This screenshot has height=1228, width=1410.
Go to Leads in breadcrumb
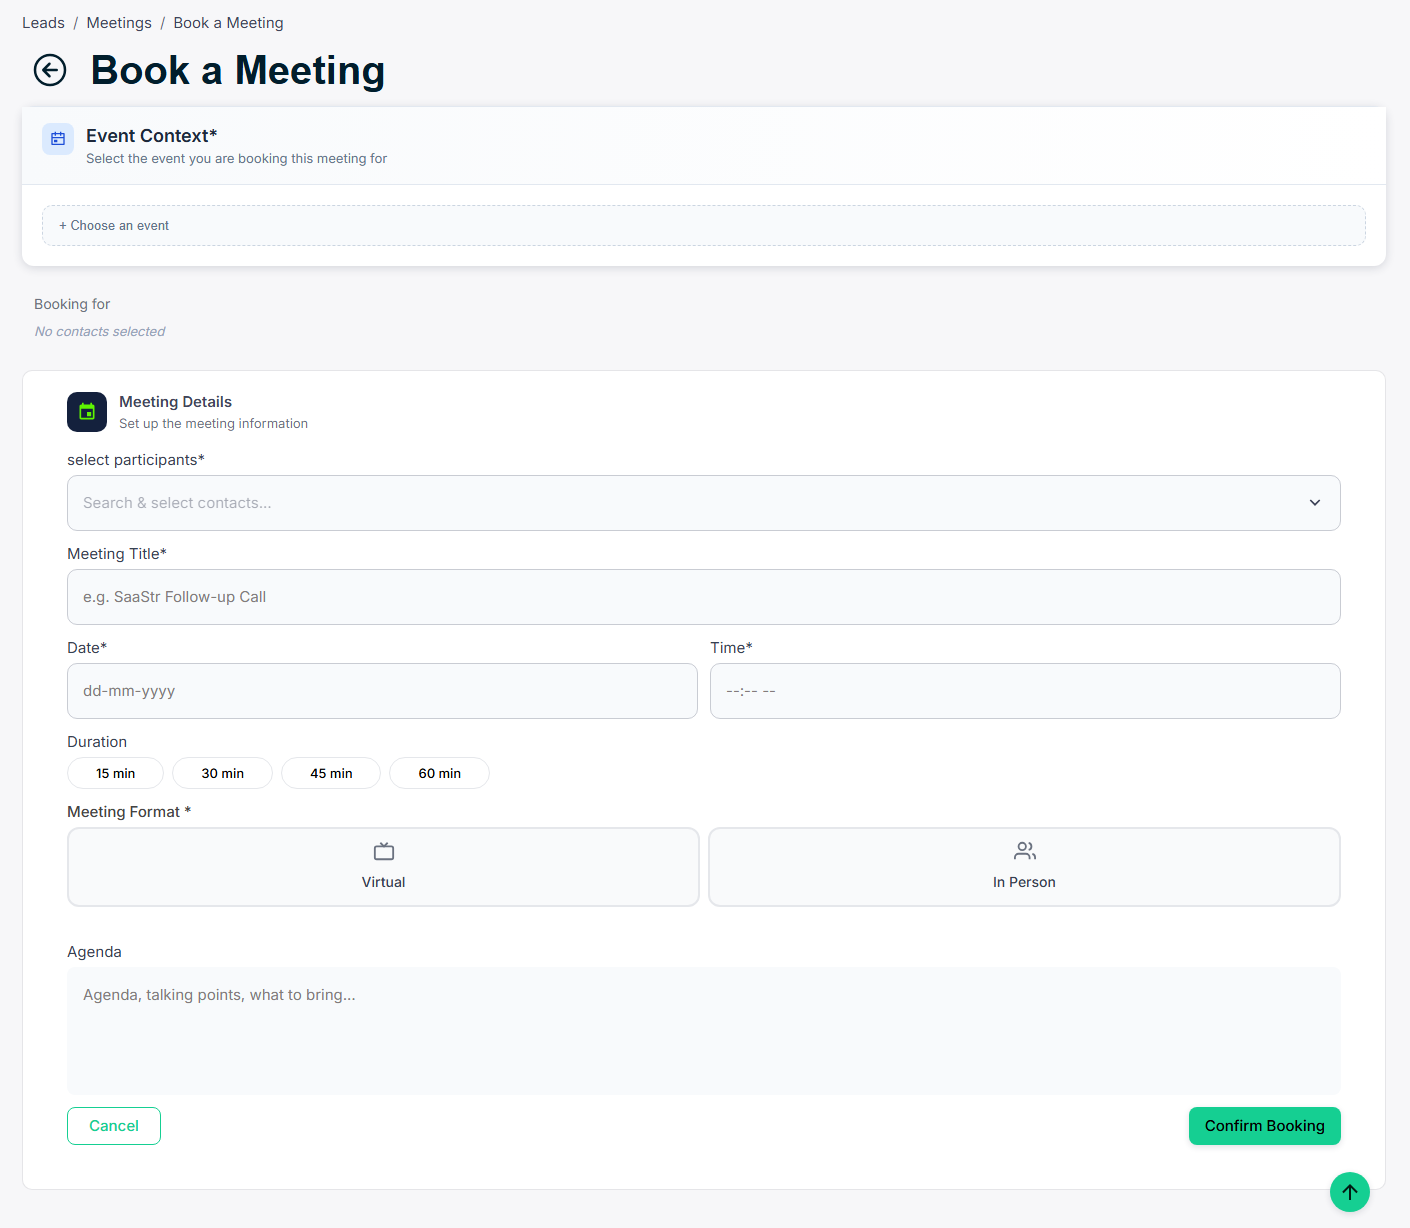click(x=43, y=23)
